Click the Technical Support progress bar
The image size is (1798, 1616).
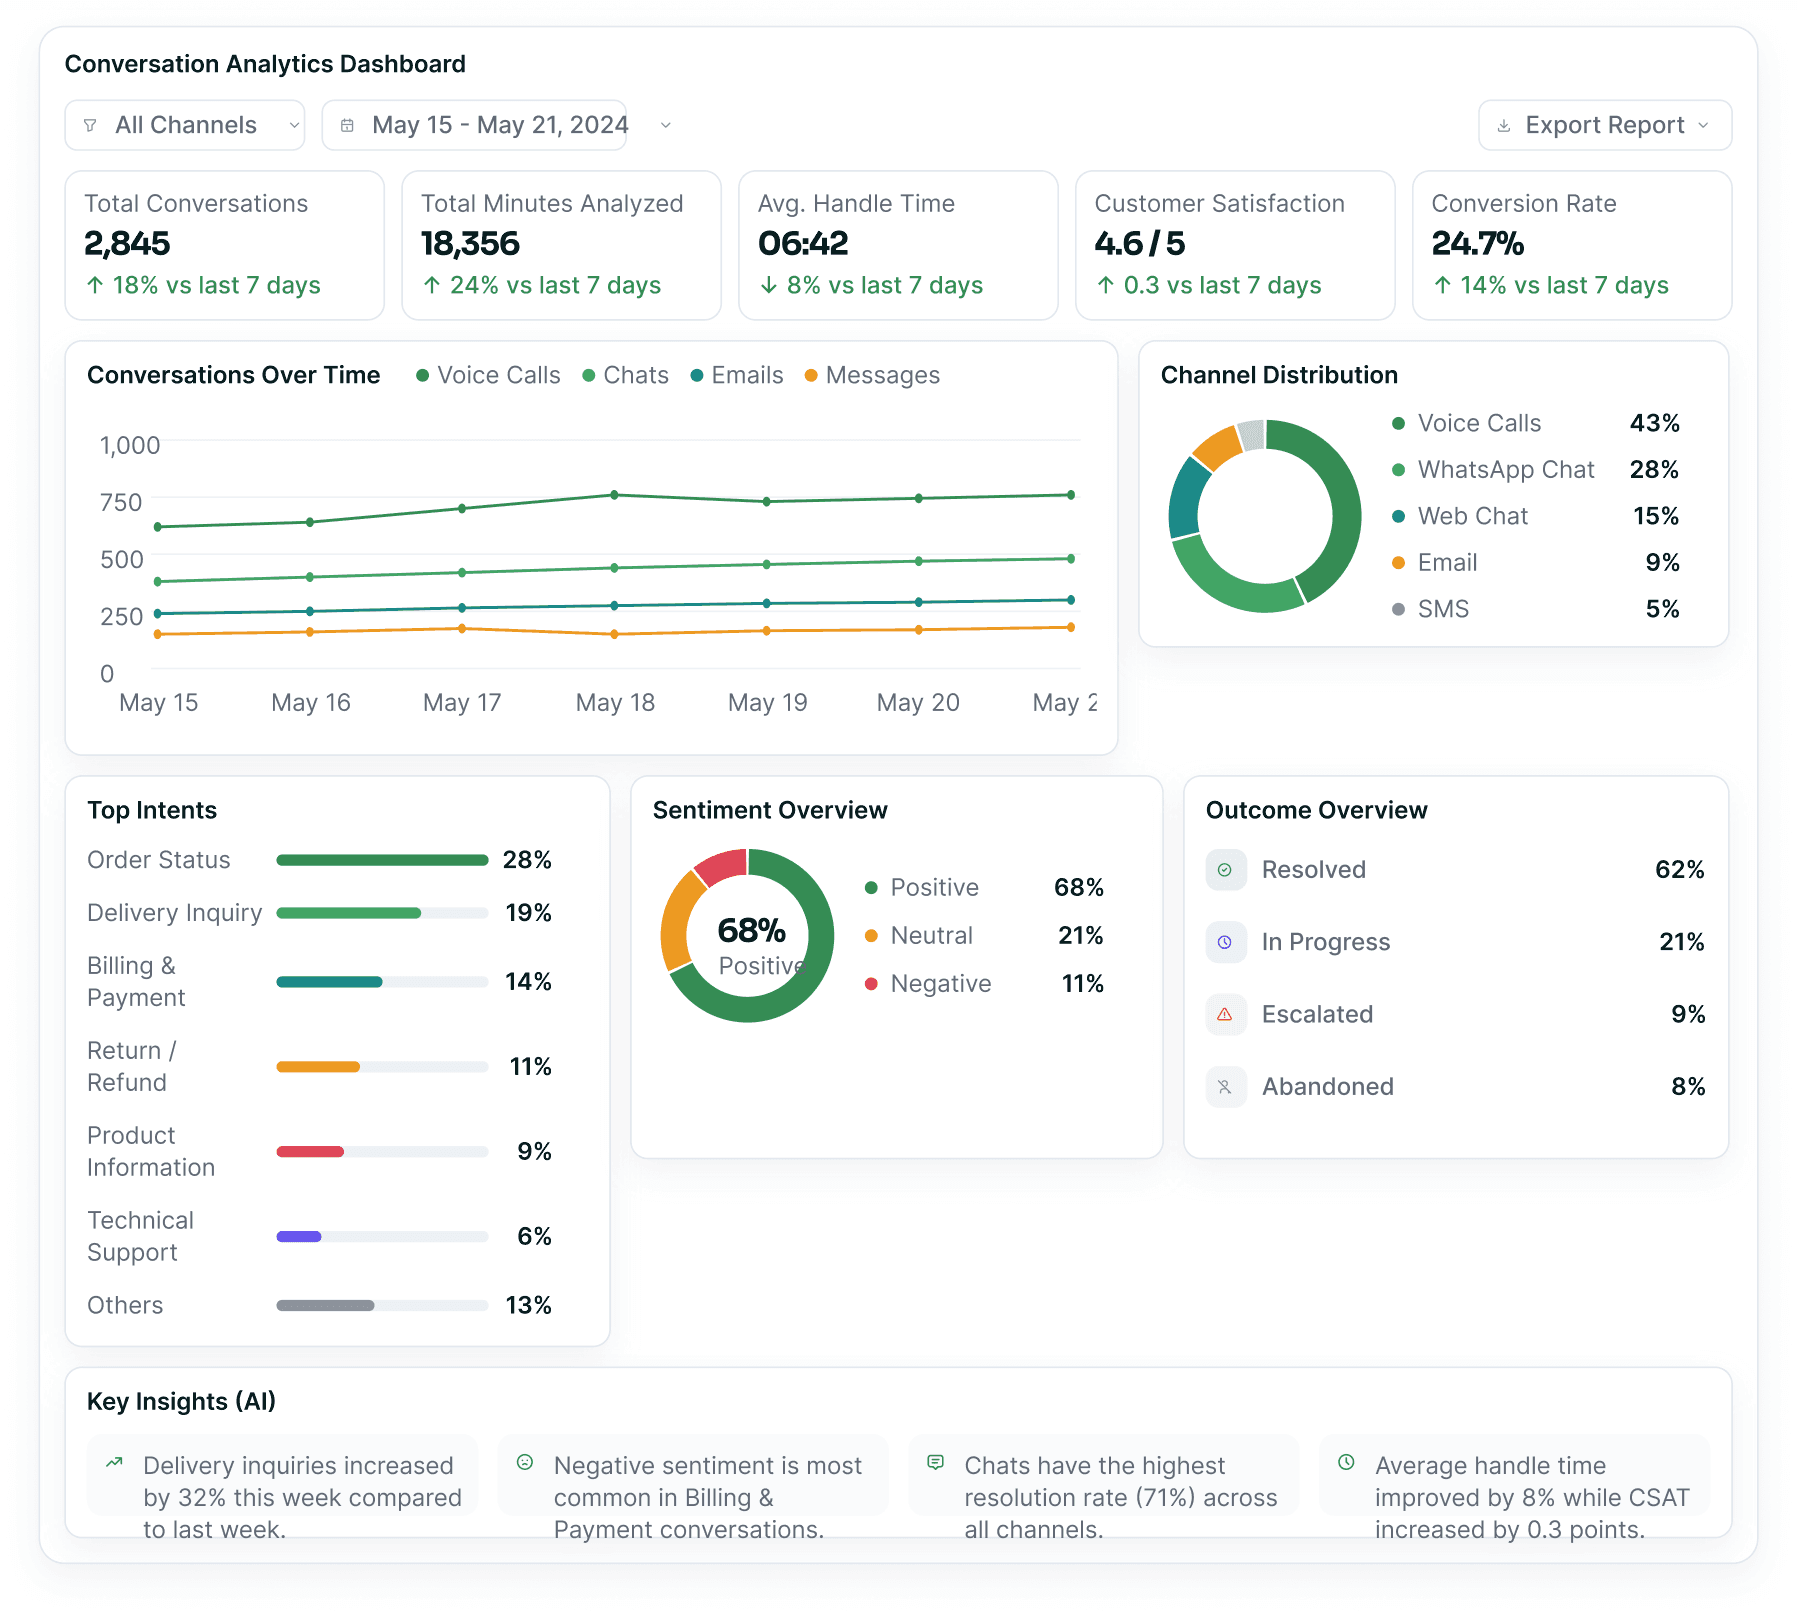382,1237
